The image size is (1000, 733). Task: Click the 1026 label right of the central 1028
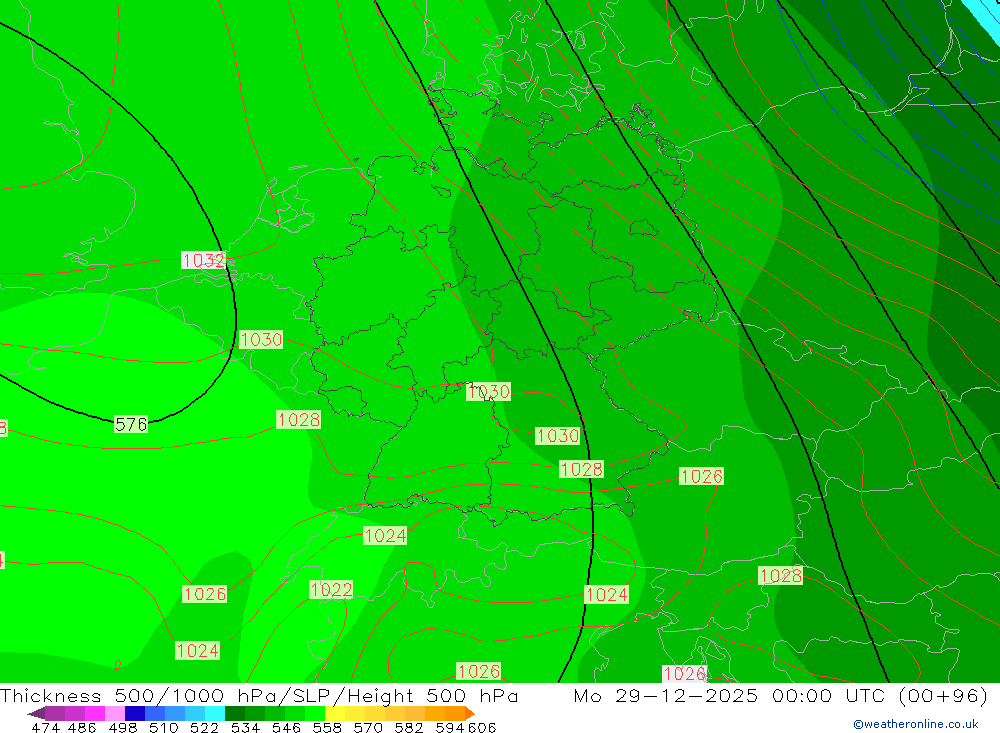pyautogui.click(x=701, y=477)
